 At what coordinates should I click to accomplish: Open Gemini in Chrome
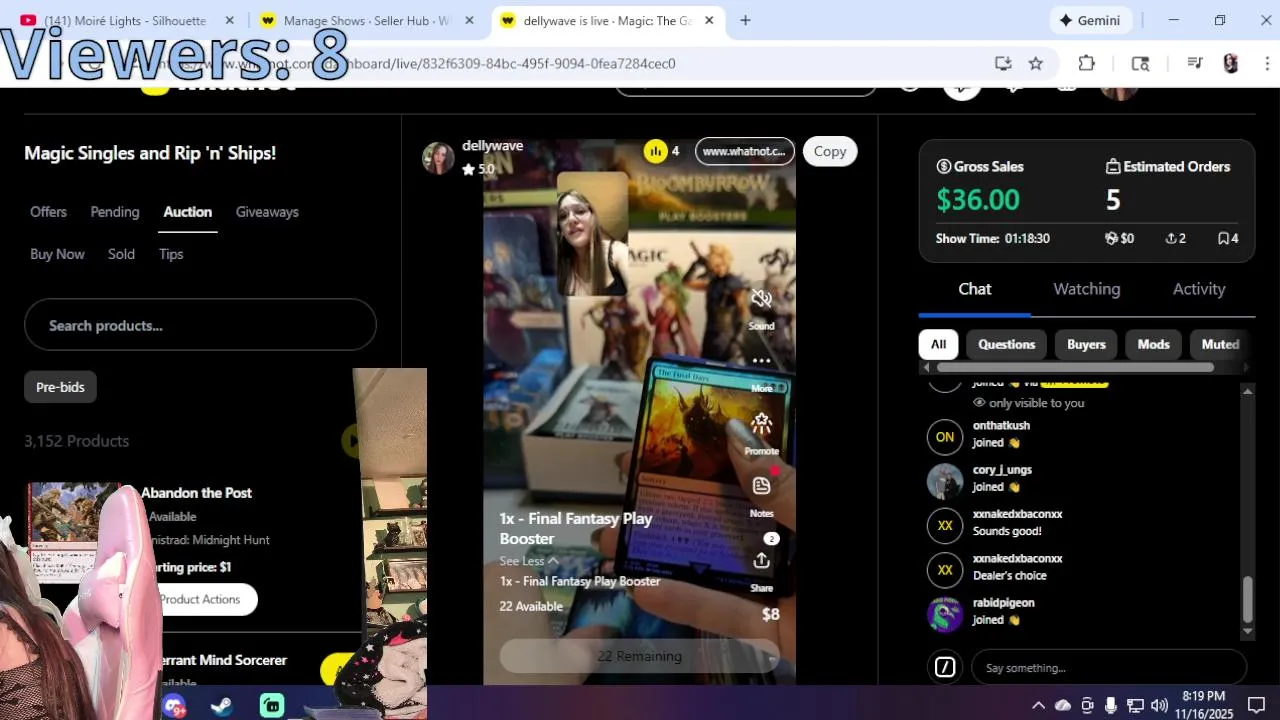point(1090,20)
